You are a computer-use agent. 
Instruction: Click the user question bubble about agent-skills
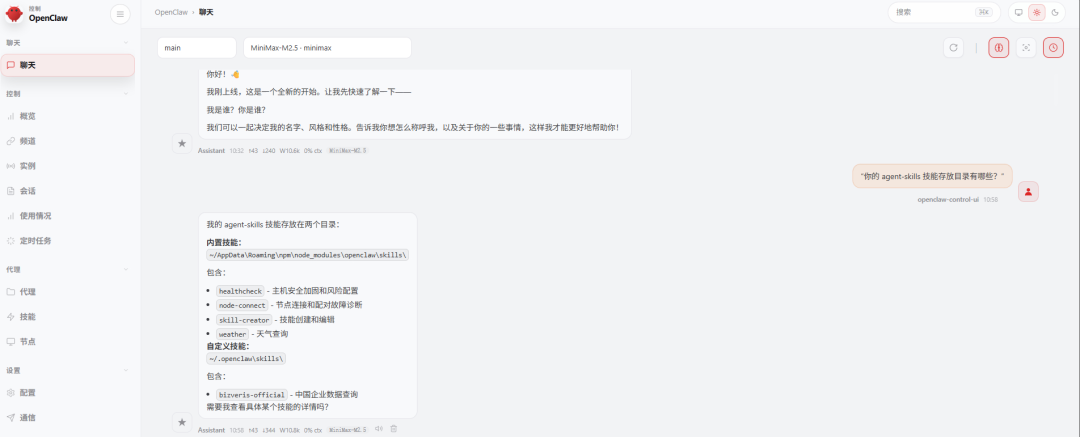[x=933, y=176]
